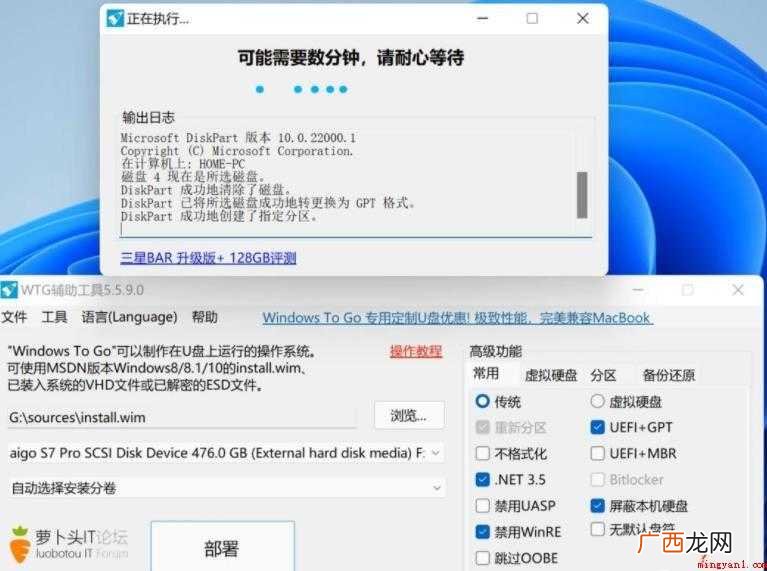The image size is (767, 571).
Task: Minimize the WTG辅助工具 main window
Action: tap(638, 290)
